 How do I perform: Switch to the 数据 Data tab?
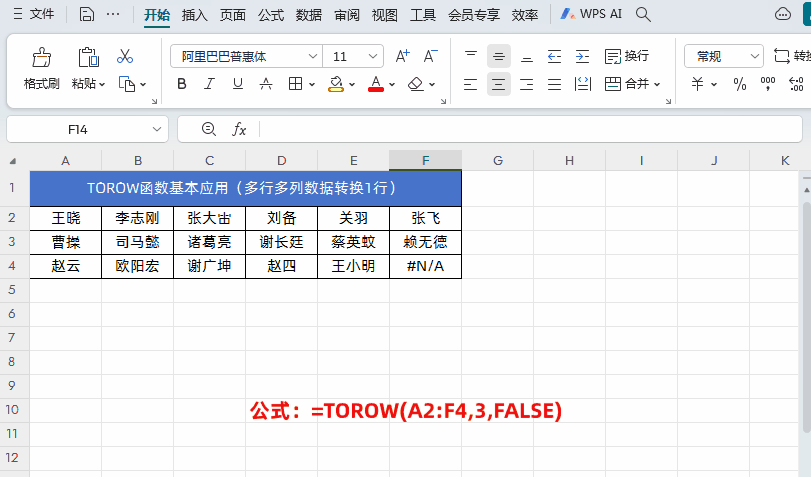(309, 15)
